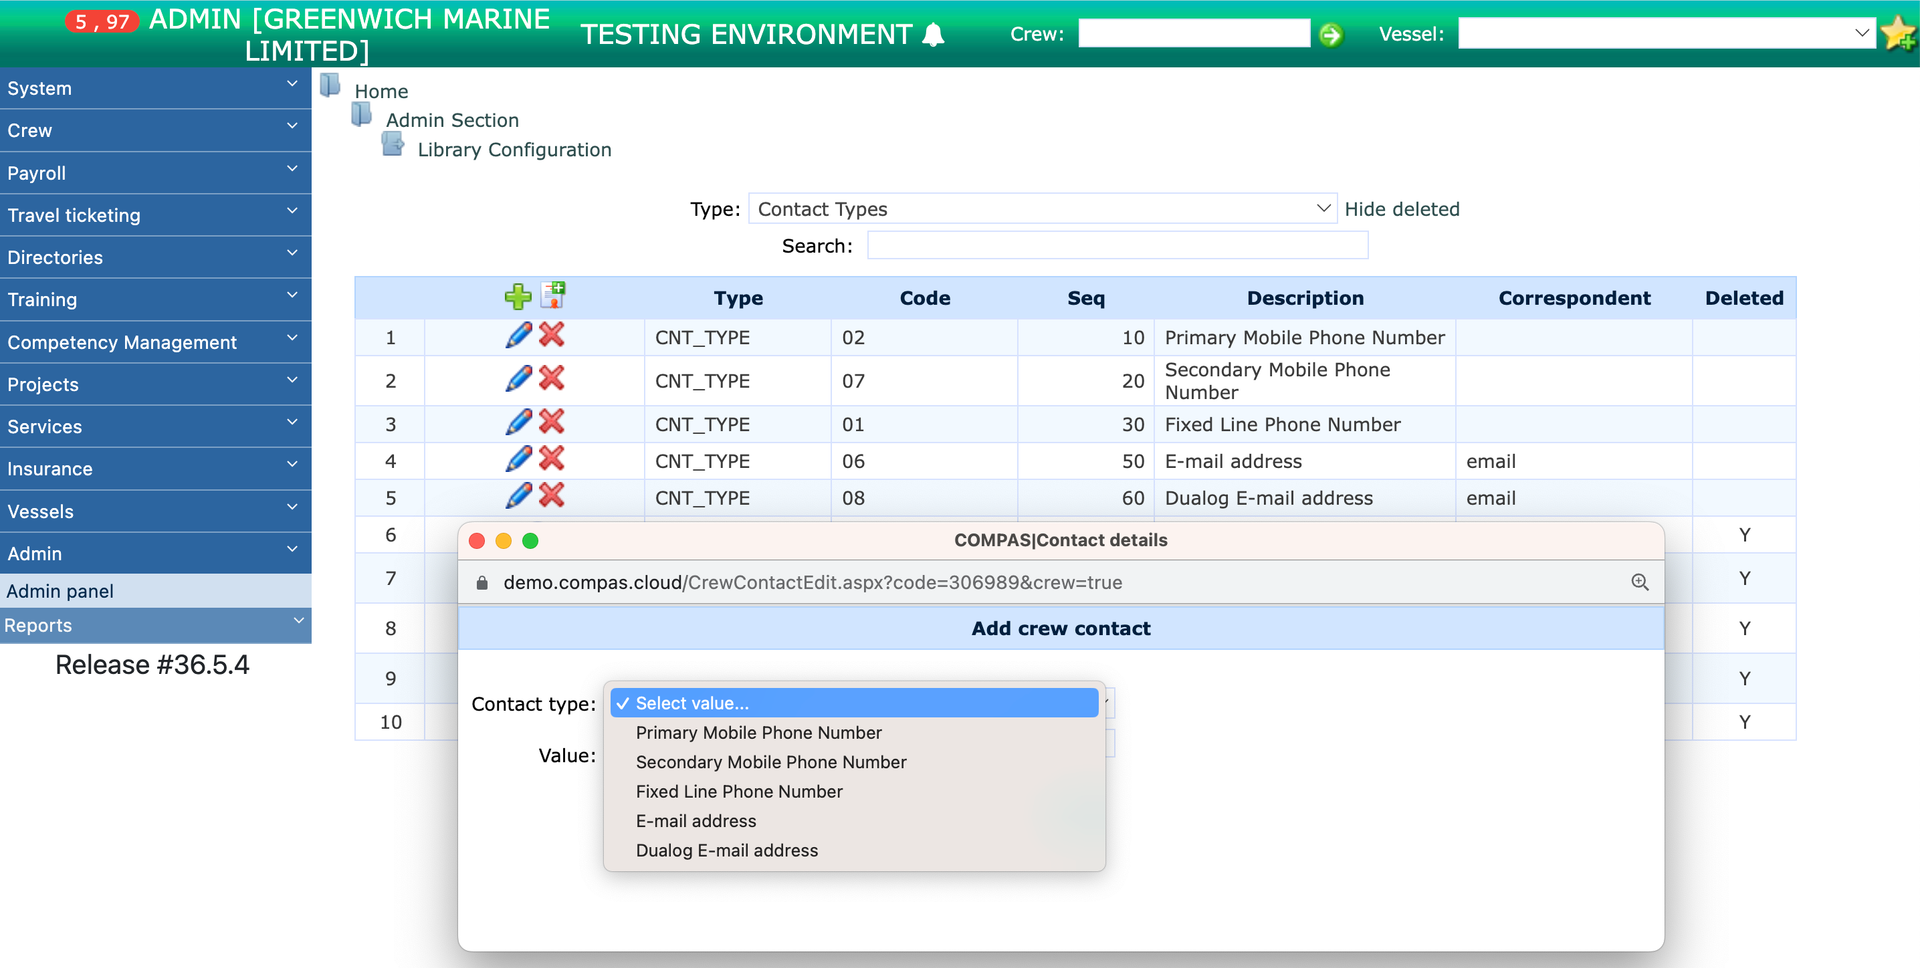
Task: Edit the Fixed Line Phone Number row
Action: [x=518, y=423]
